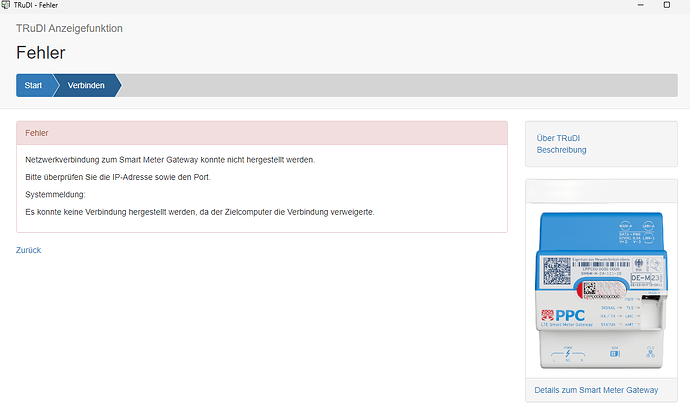690x418 pixels.
Task: Click the Netzwerkverbindung error message line
Action: coord(170,160)
